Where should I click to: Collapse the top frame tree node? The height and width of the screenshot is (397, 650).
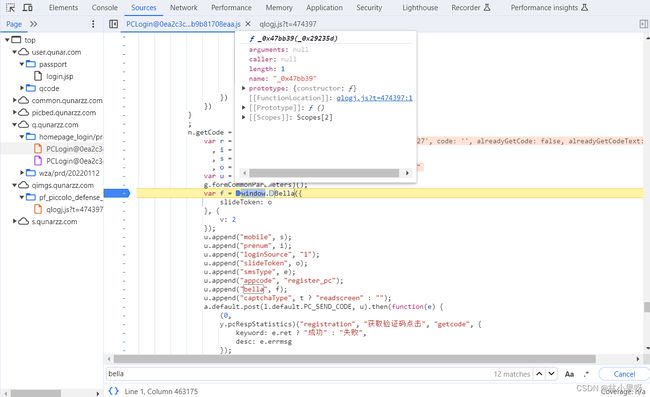coord(7,40)
